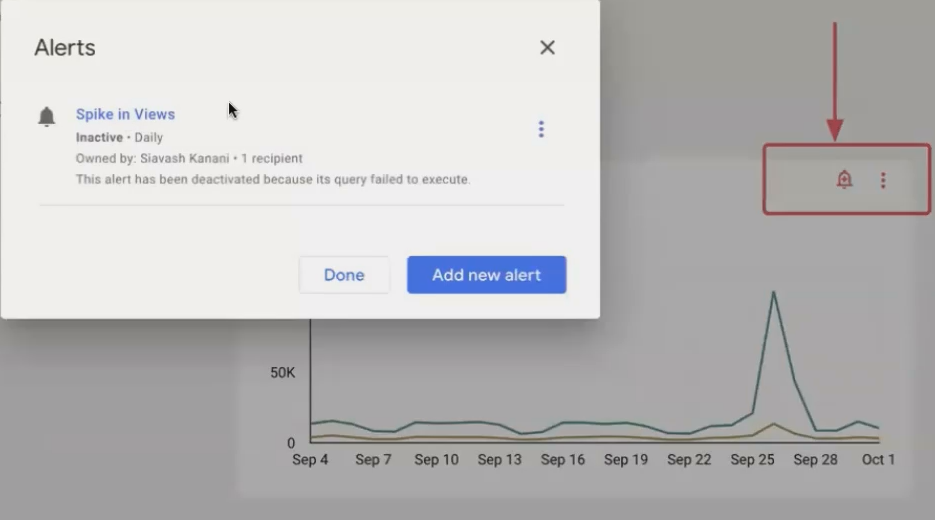Click the Sep 16 x-axis label
Screen dimensions: 935x520
[562, 460]
